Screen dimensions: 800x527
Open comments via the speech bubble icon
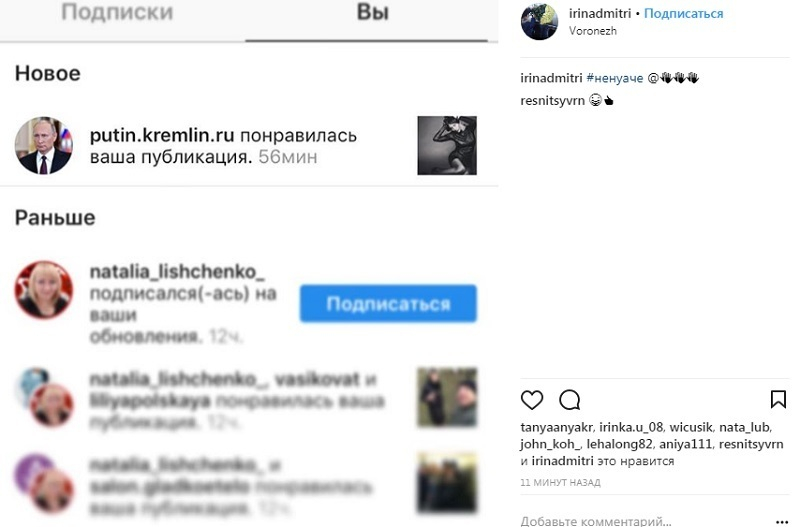click(569, 399)
